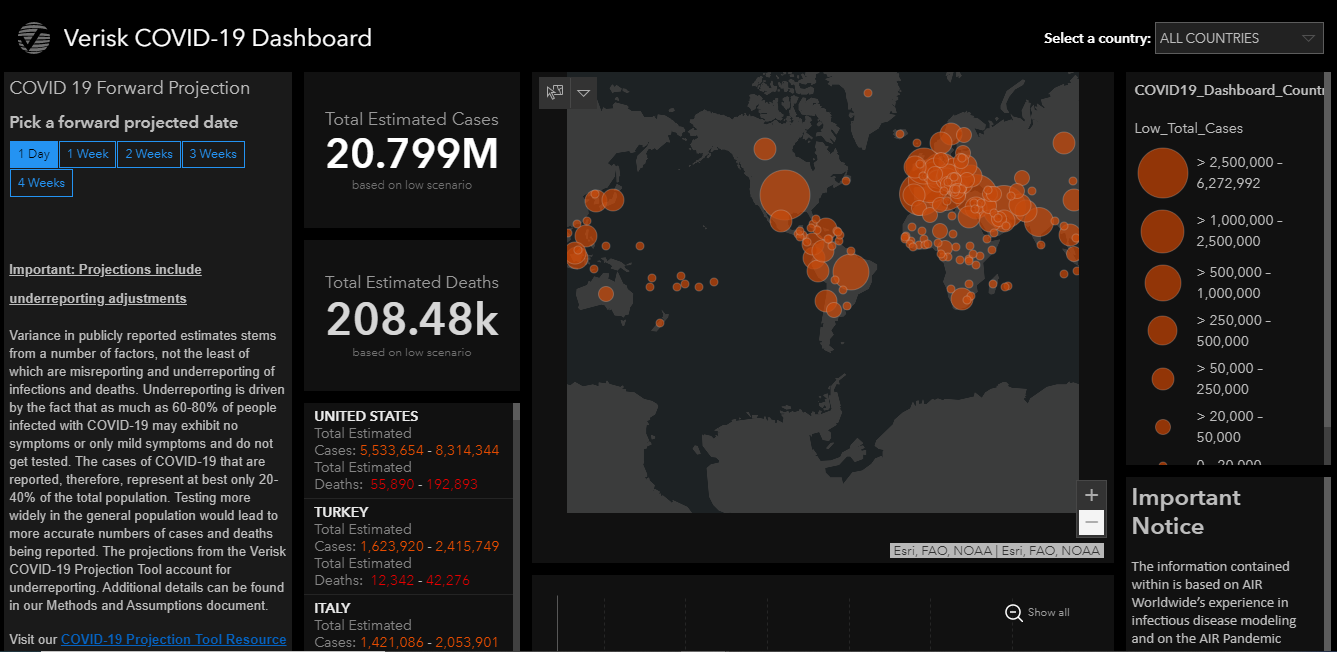
Task: Click legend circle for > 2,500,000 - 6,272,992
Action: click(x=1162, y=173)
